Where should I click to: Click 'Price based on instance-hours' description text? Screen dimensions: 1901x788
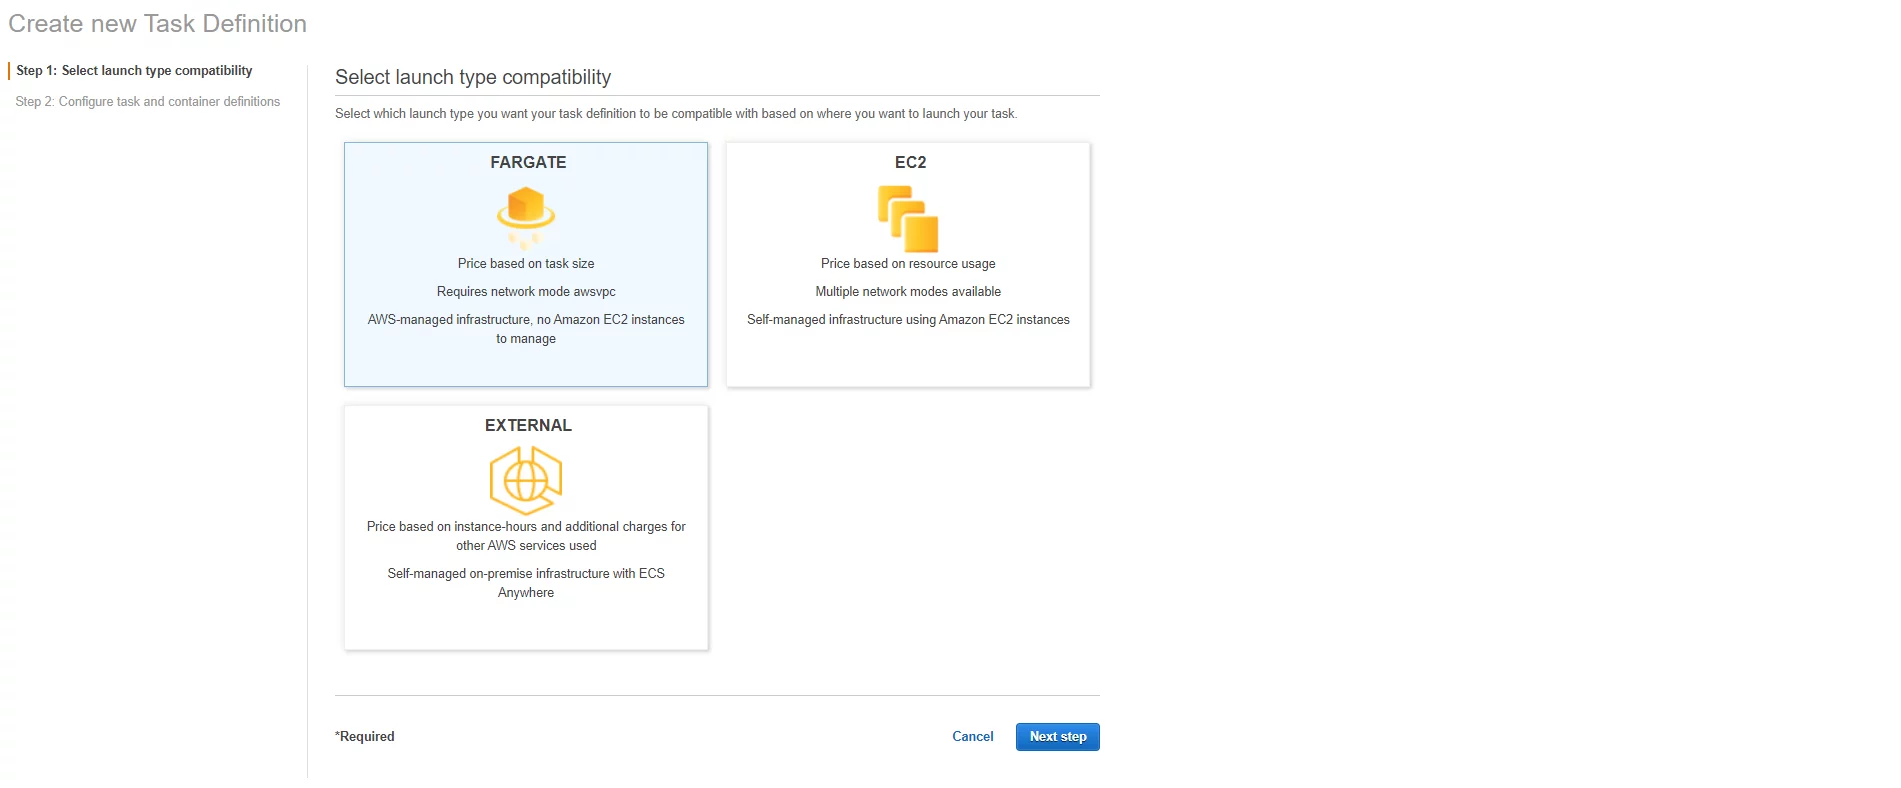(526, 536)
